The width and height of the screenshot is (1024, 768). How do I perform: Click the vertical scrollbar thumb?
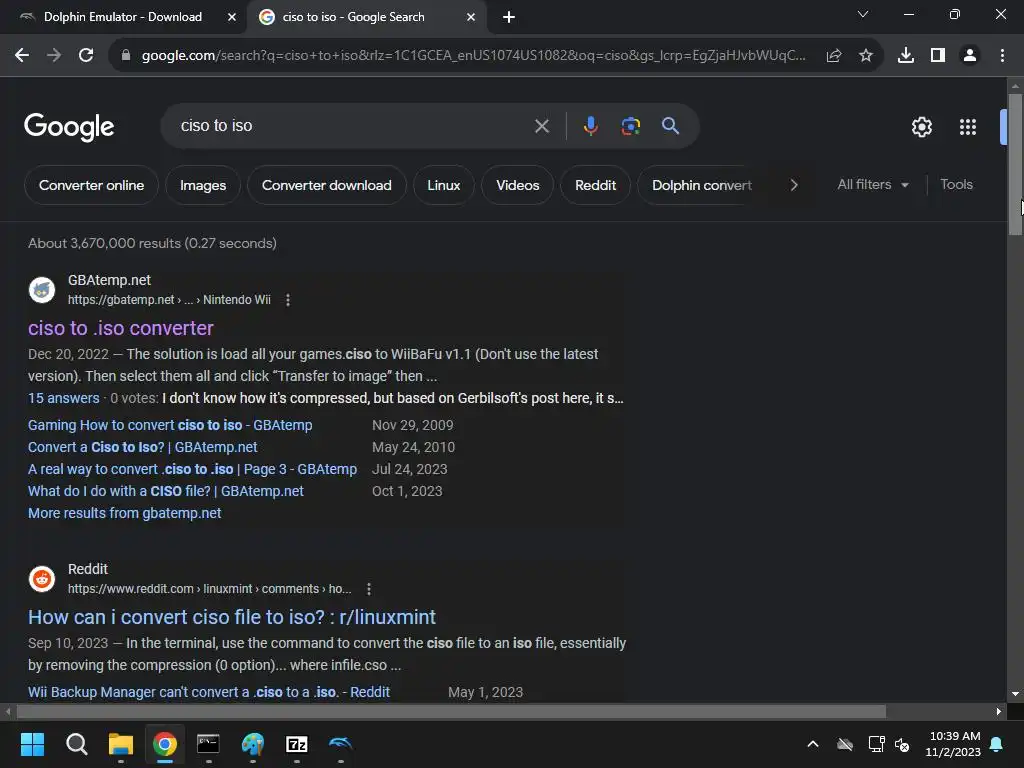(1015, 165)
